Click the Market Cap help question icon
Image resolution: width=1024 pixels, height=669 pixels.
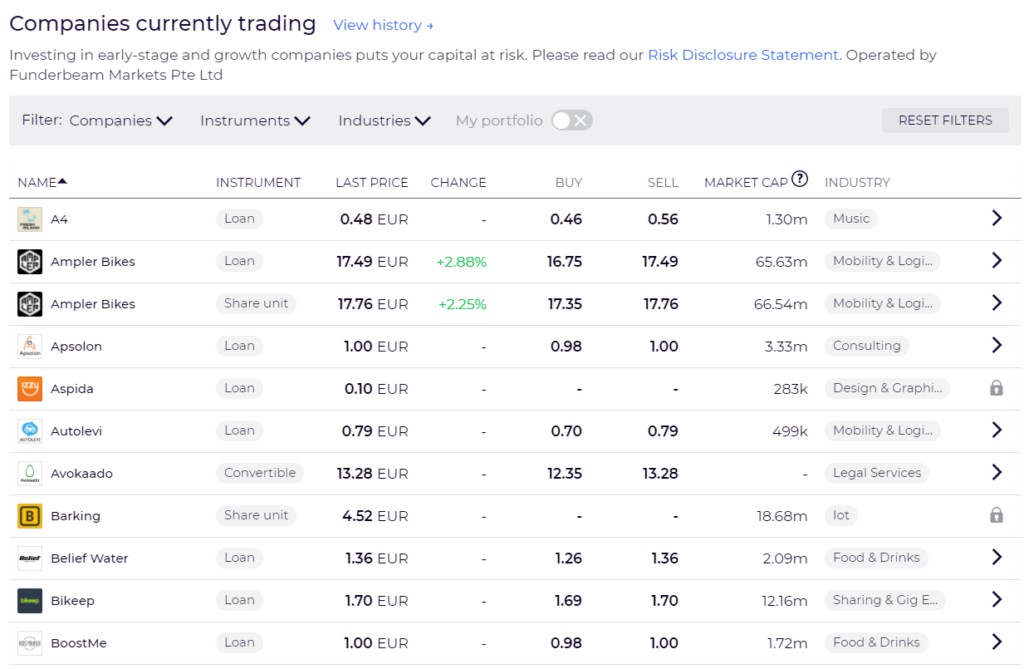(x=799, y=179)
